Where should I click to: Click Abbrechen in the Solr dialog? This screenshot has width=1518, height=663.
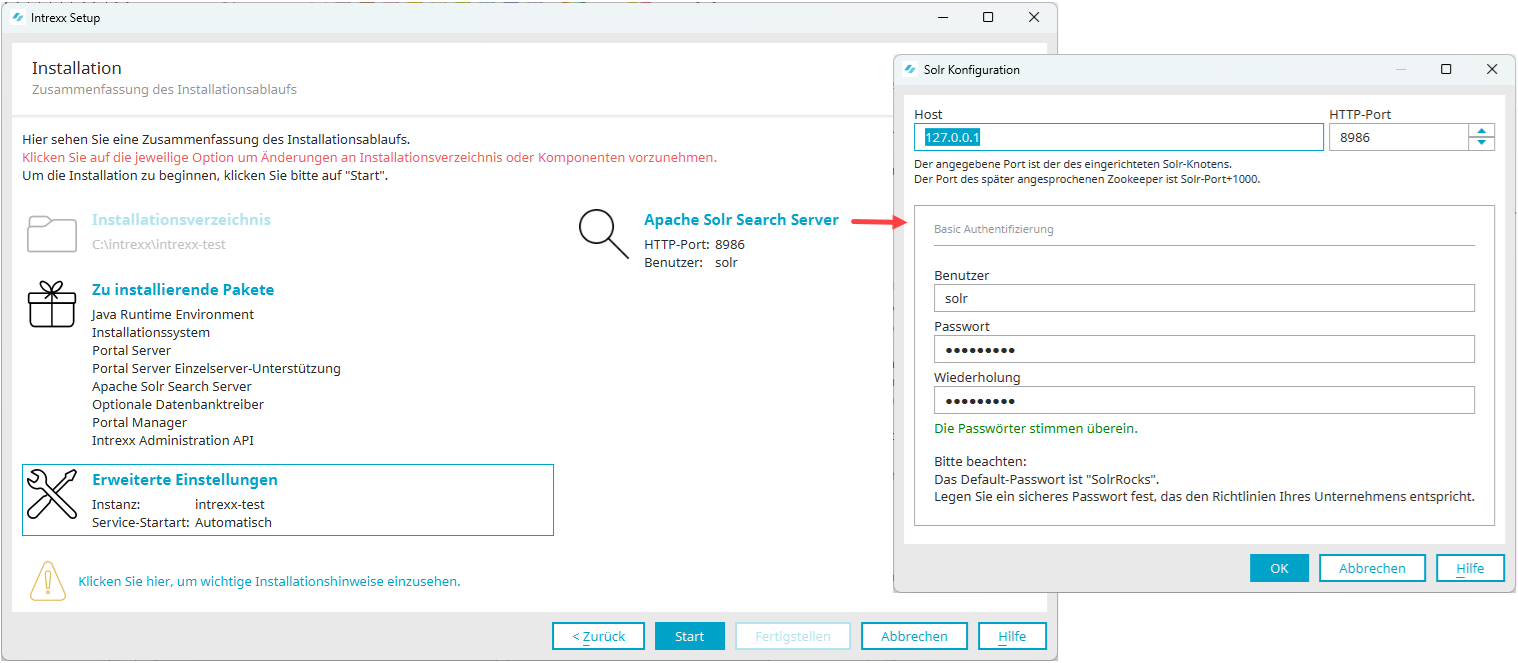[1372, 568]
